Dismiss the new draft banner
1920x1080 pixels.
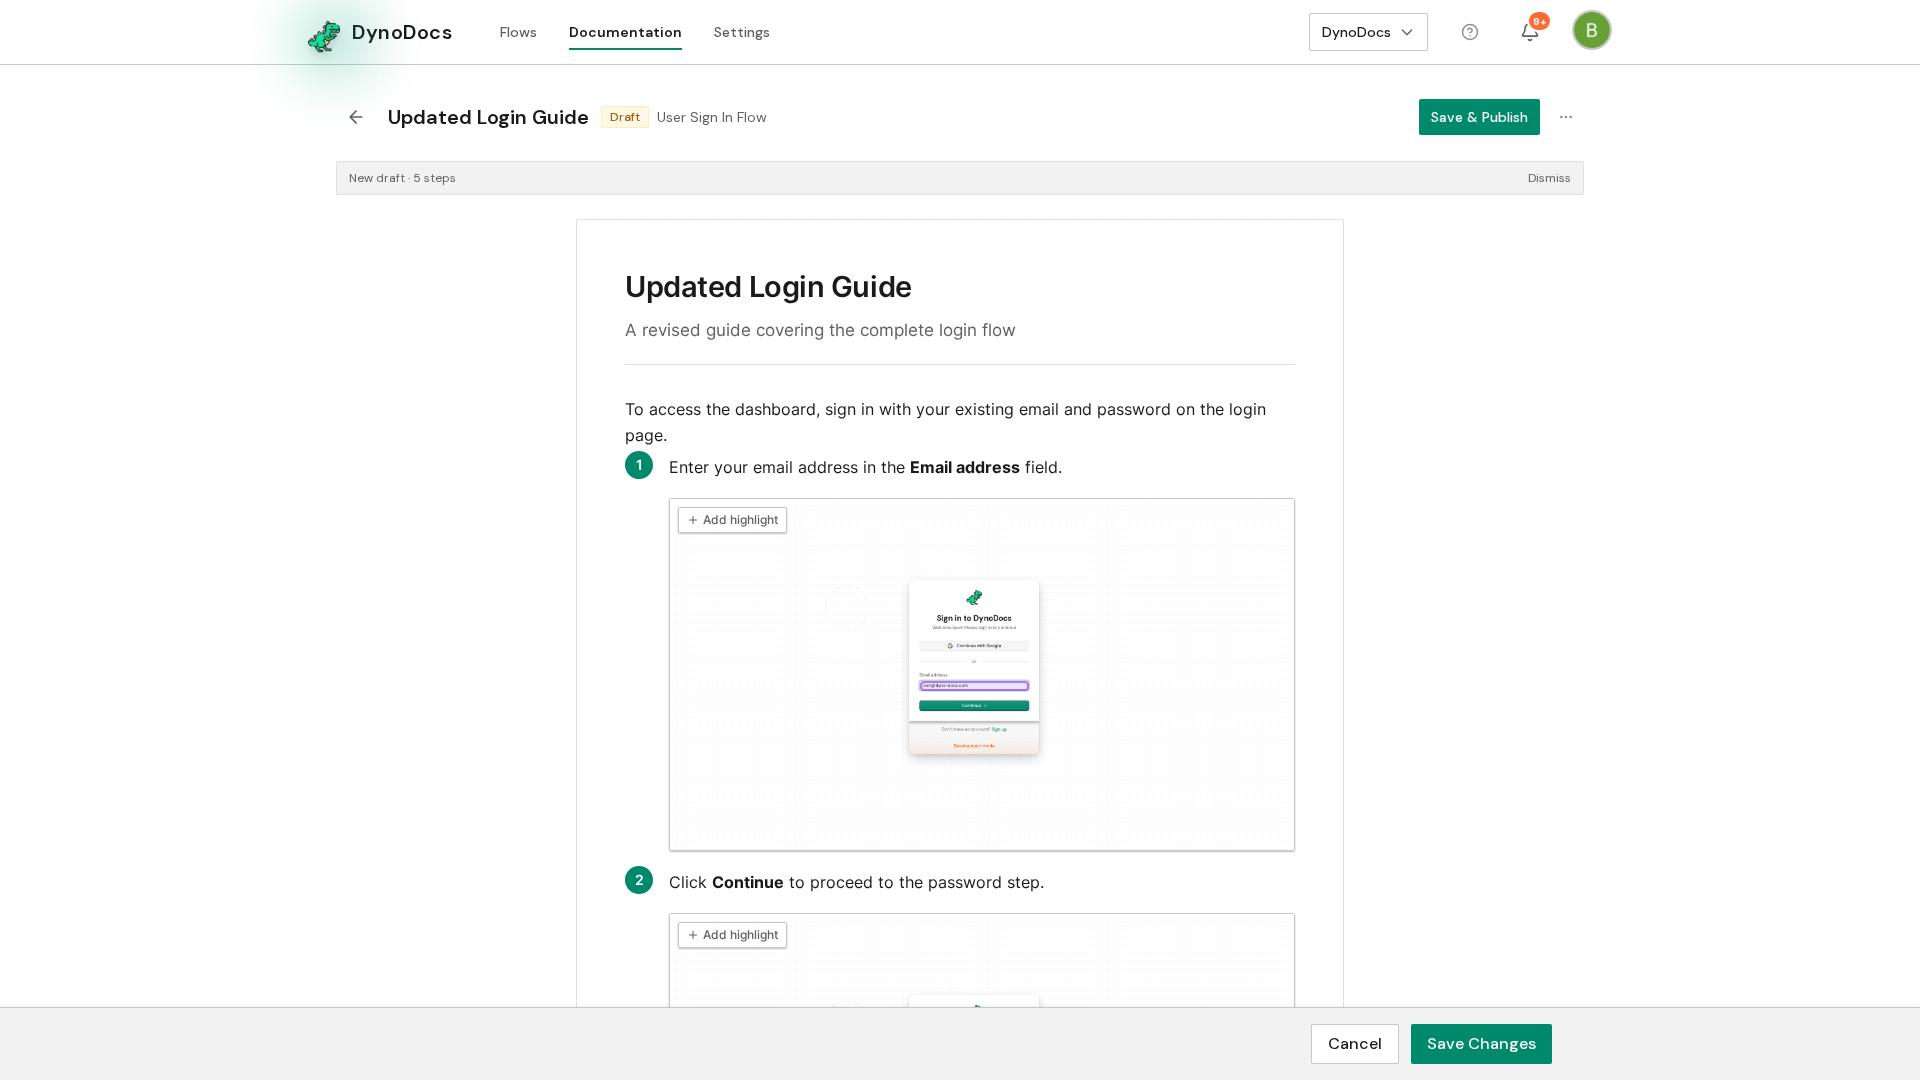tap(1549, 178)
